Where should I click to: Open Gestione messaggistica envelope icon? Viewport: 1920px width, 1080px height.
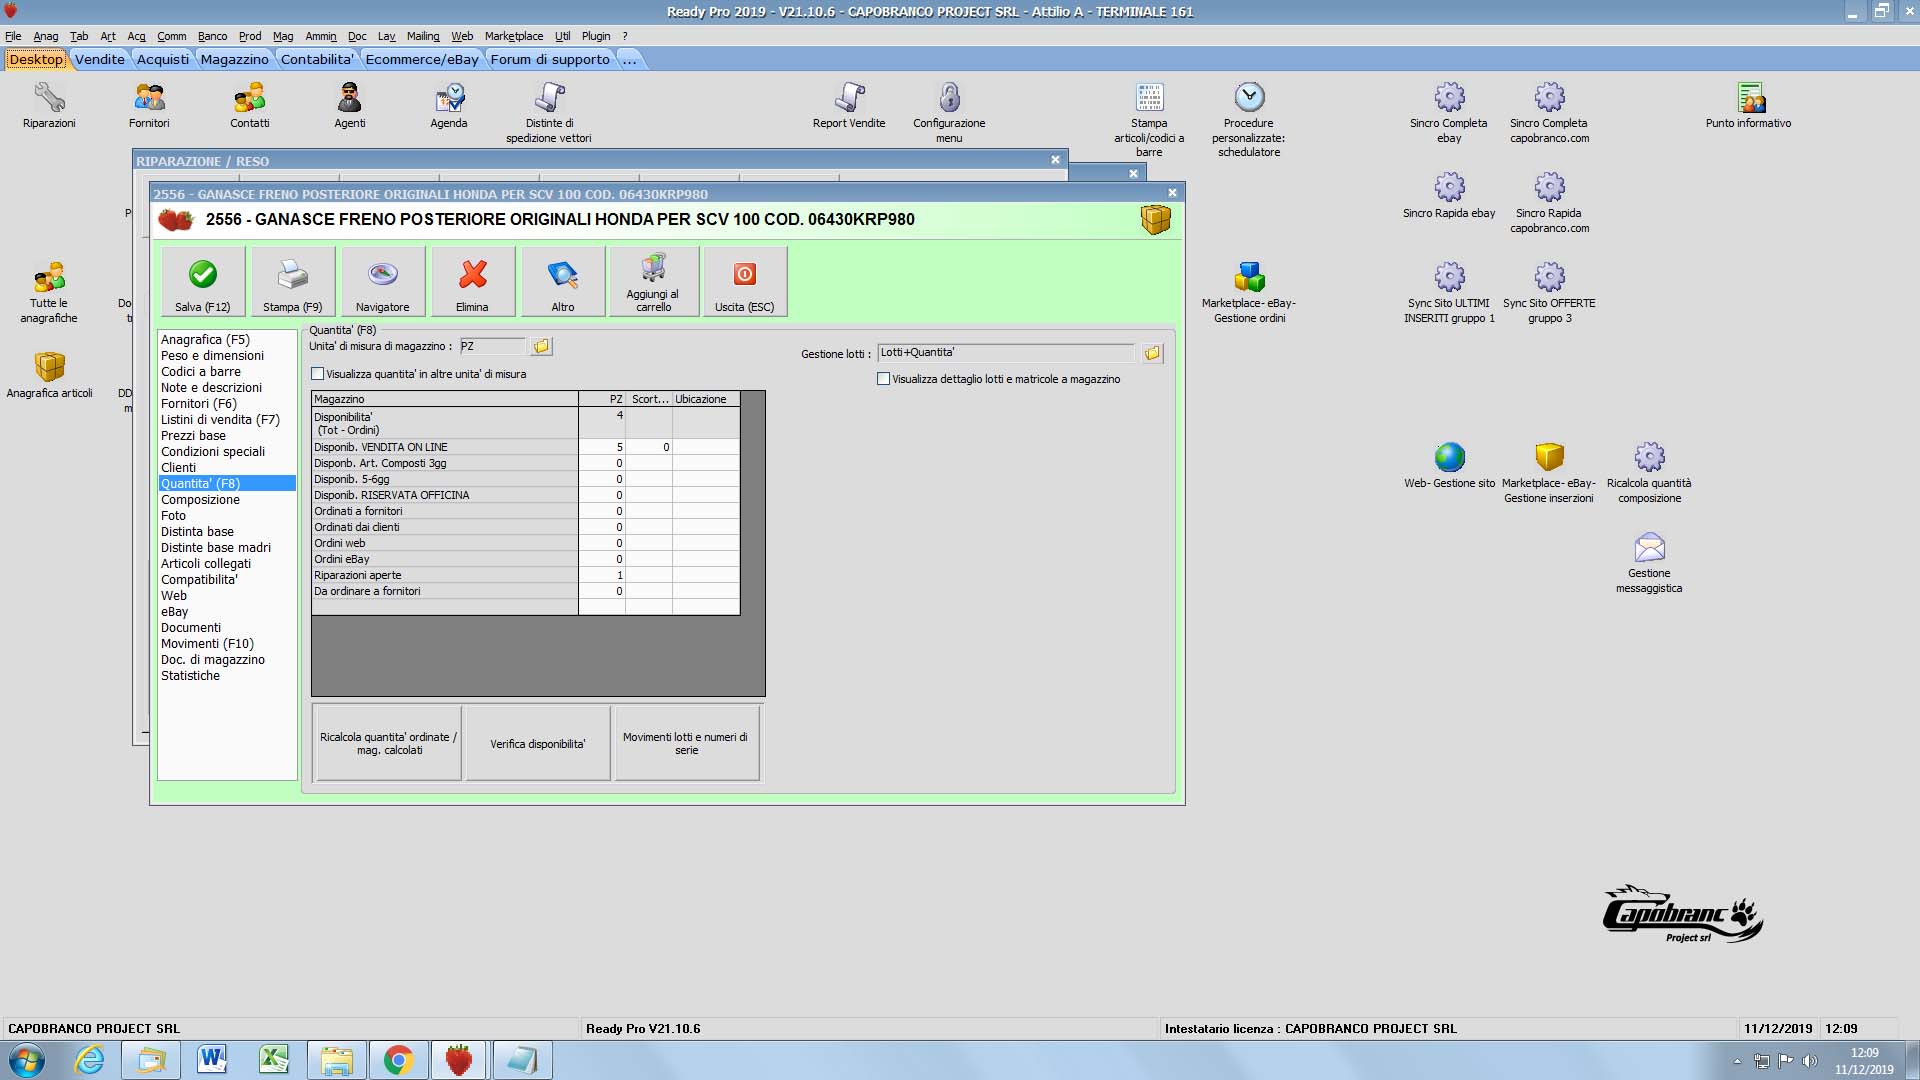(1649, 562)
